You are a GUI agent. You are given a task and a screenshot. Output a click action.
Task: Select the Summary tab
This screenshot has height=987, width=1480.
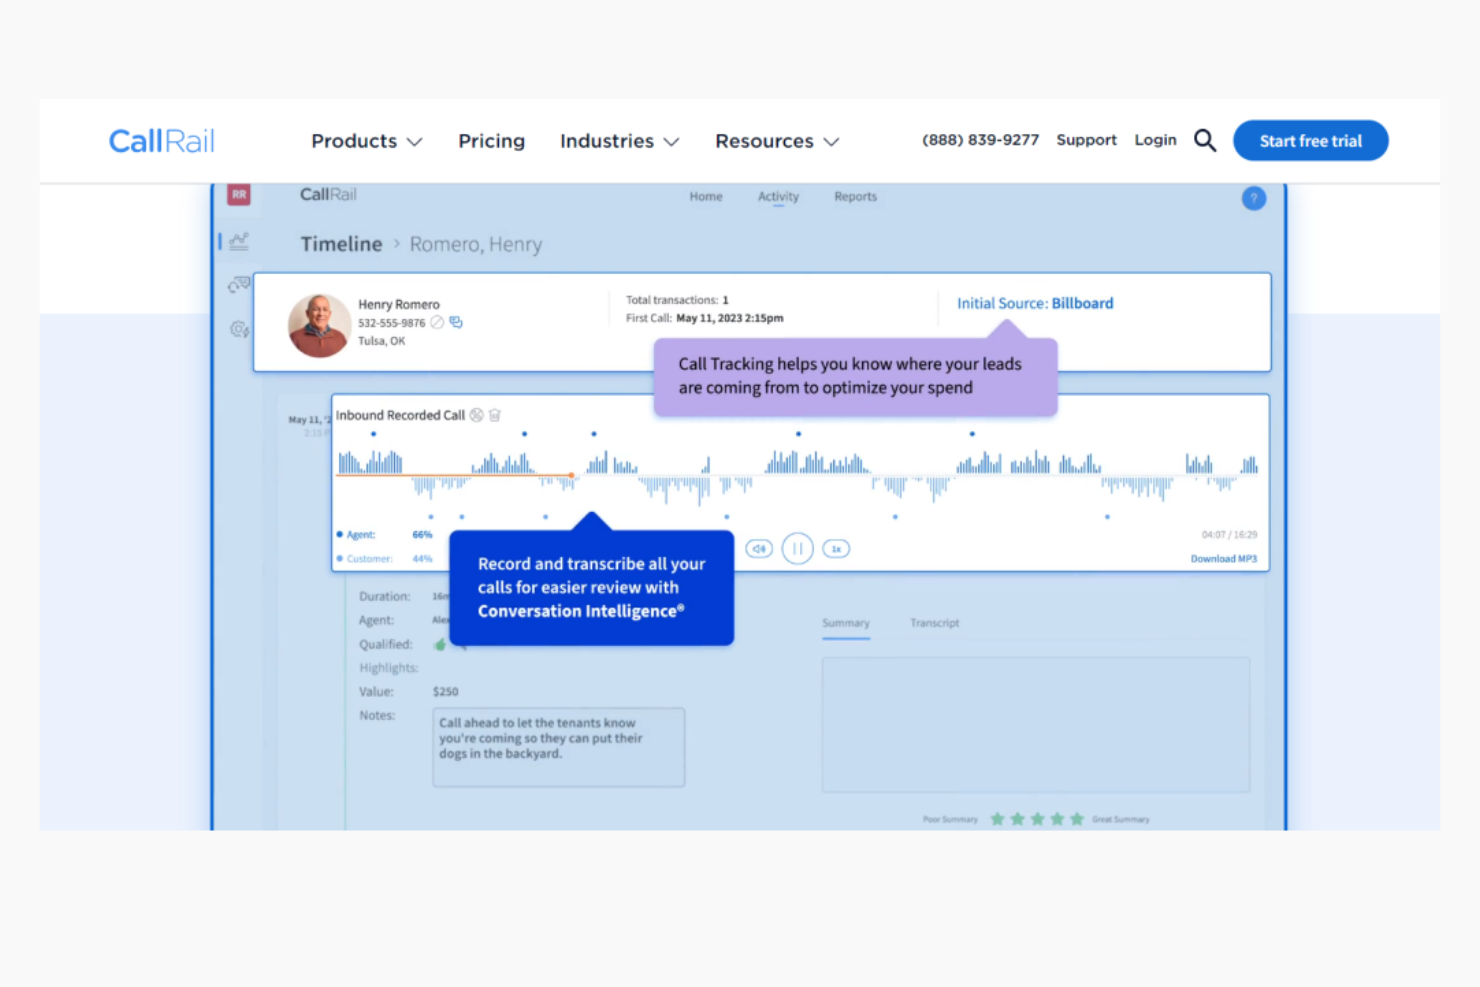[x=846, y=623]
